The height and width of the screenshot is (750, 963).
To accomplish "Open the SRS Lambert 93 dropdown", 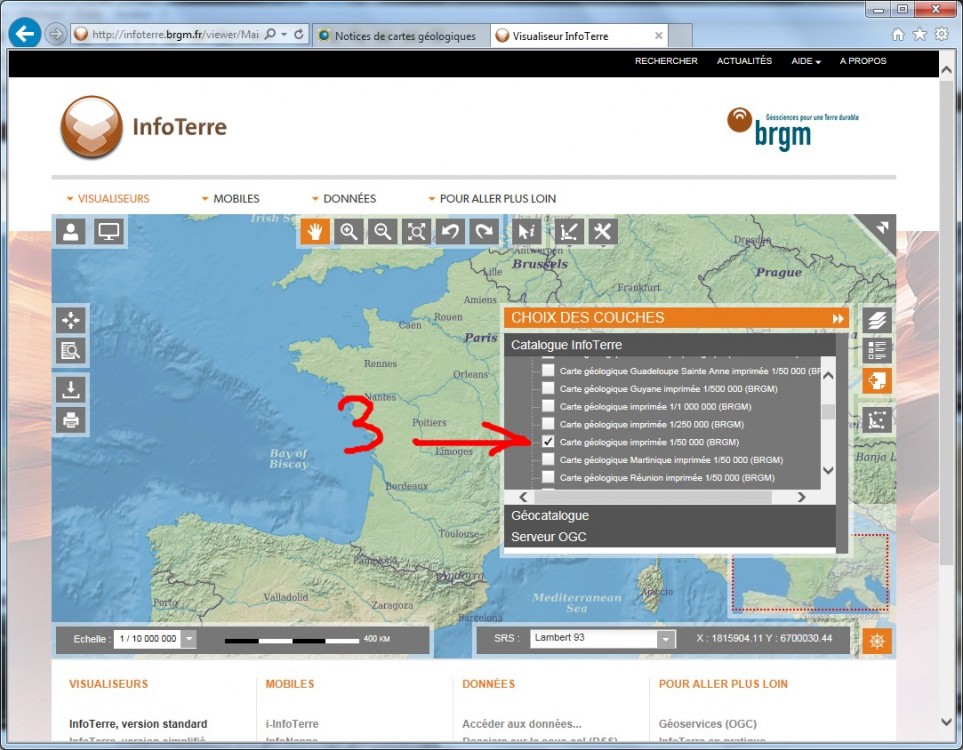I will click(x=666, y=639).
